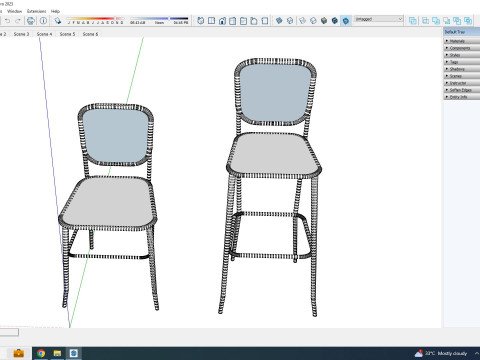
Task: Switch to Front view icon
Action: tap(222, 21)
